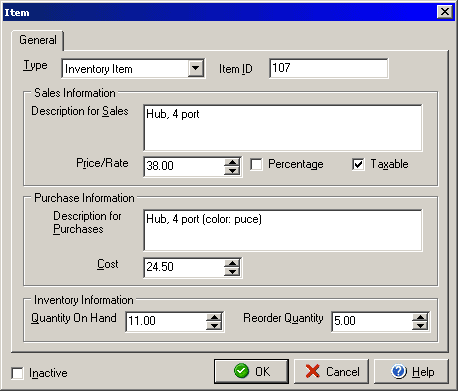The height and width of the screenshot is (391, 458).
Task: Open Help for this dialog
Action: tap(411, 371)
